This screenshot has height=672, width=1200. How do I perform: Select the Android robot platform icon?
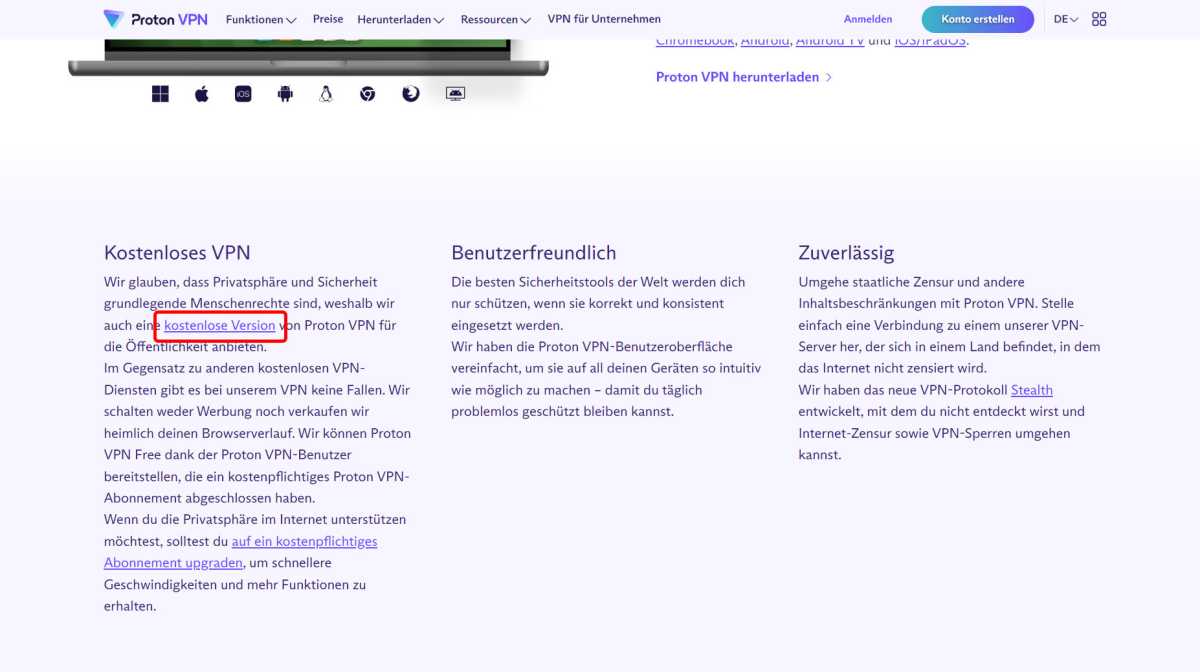285,94
